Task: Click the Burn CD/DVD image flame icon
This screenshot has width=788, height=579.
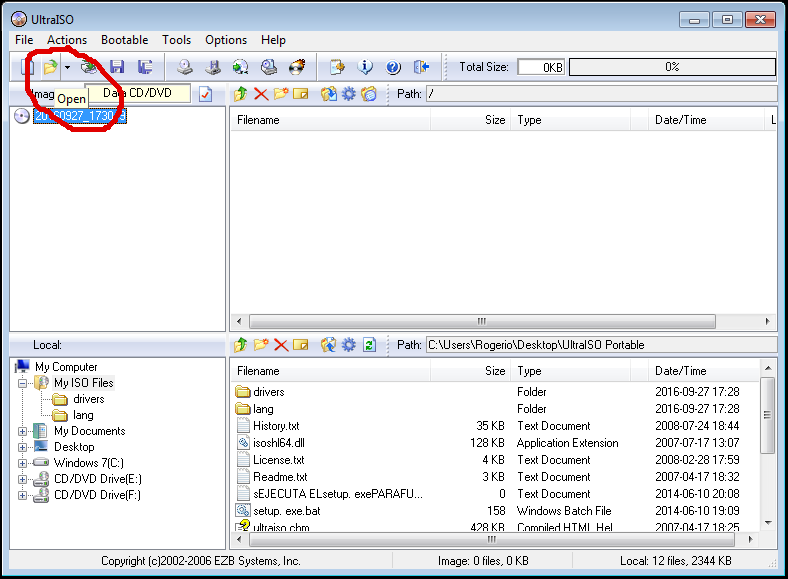Action: (297, 67)
